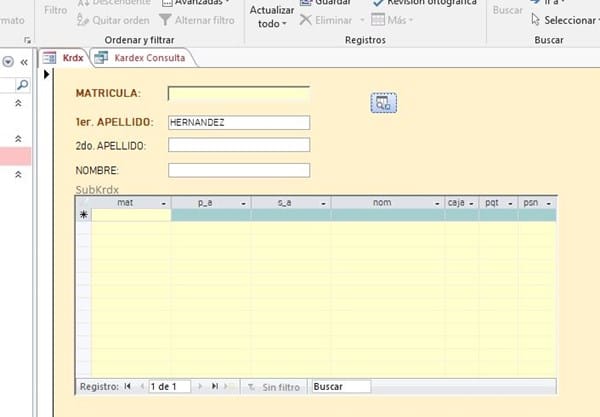Click the navigation pane search magnifier icon
The width and height of the screenshot is (600, 417).
tap(23, 86)
